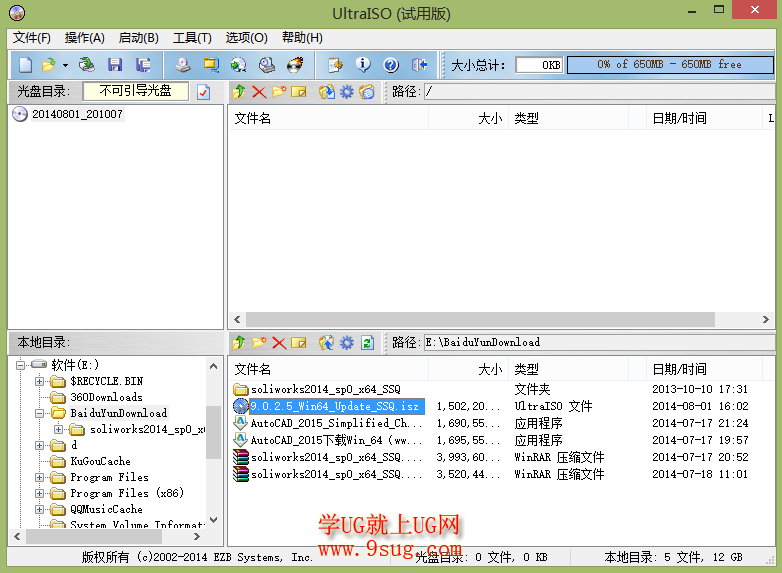Click 不可引导光盘 boot status button
The height and width of the screenshot is (573, 782).
click(135, 91)
